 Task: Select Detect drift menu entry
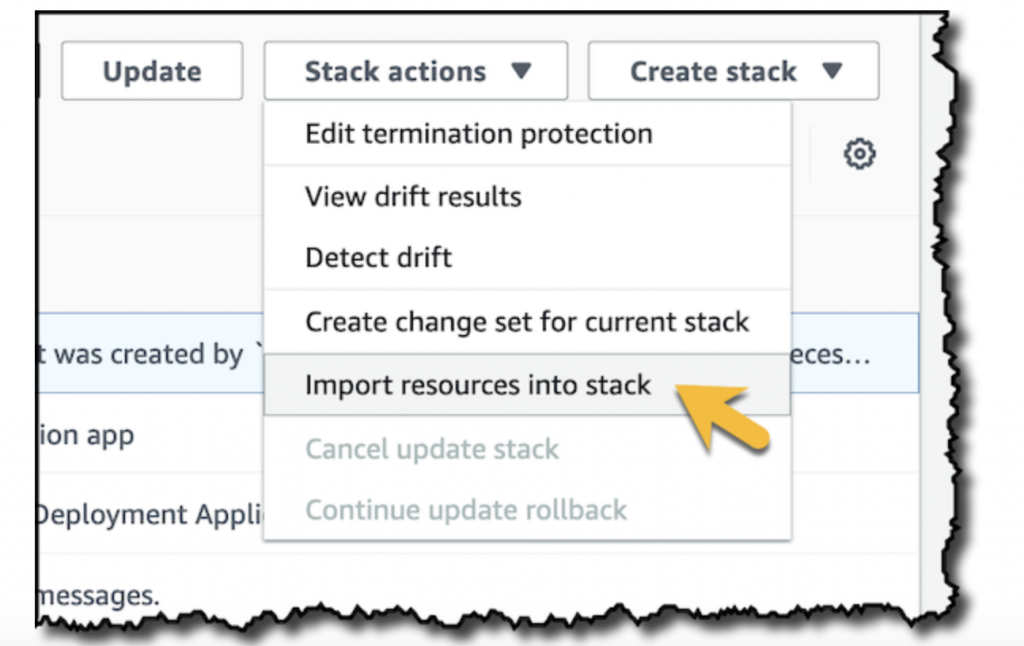pyautogui.click(x=378, y=257)
